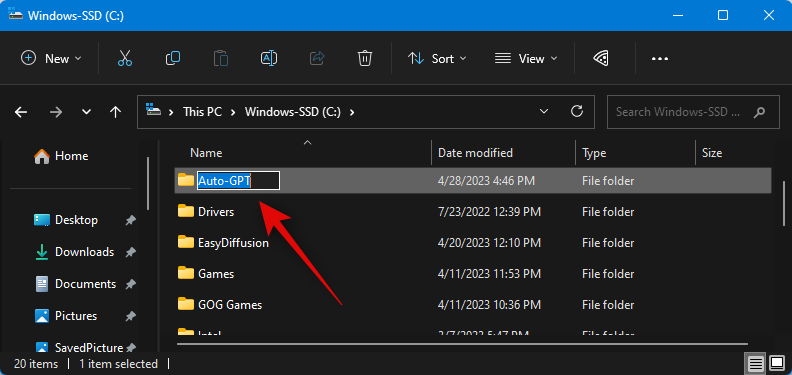Click Windows-SSD (C:) breadcrumb segment
The height and width of the screenshot is (375, 792).
(x=293, y=112)
